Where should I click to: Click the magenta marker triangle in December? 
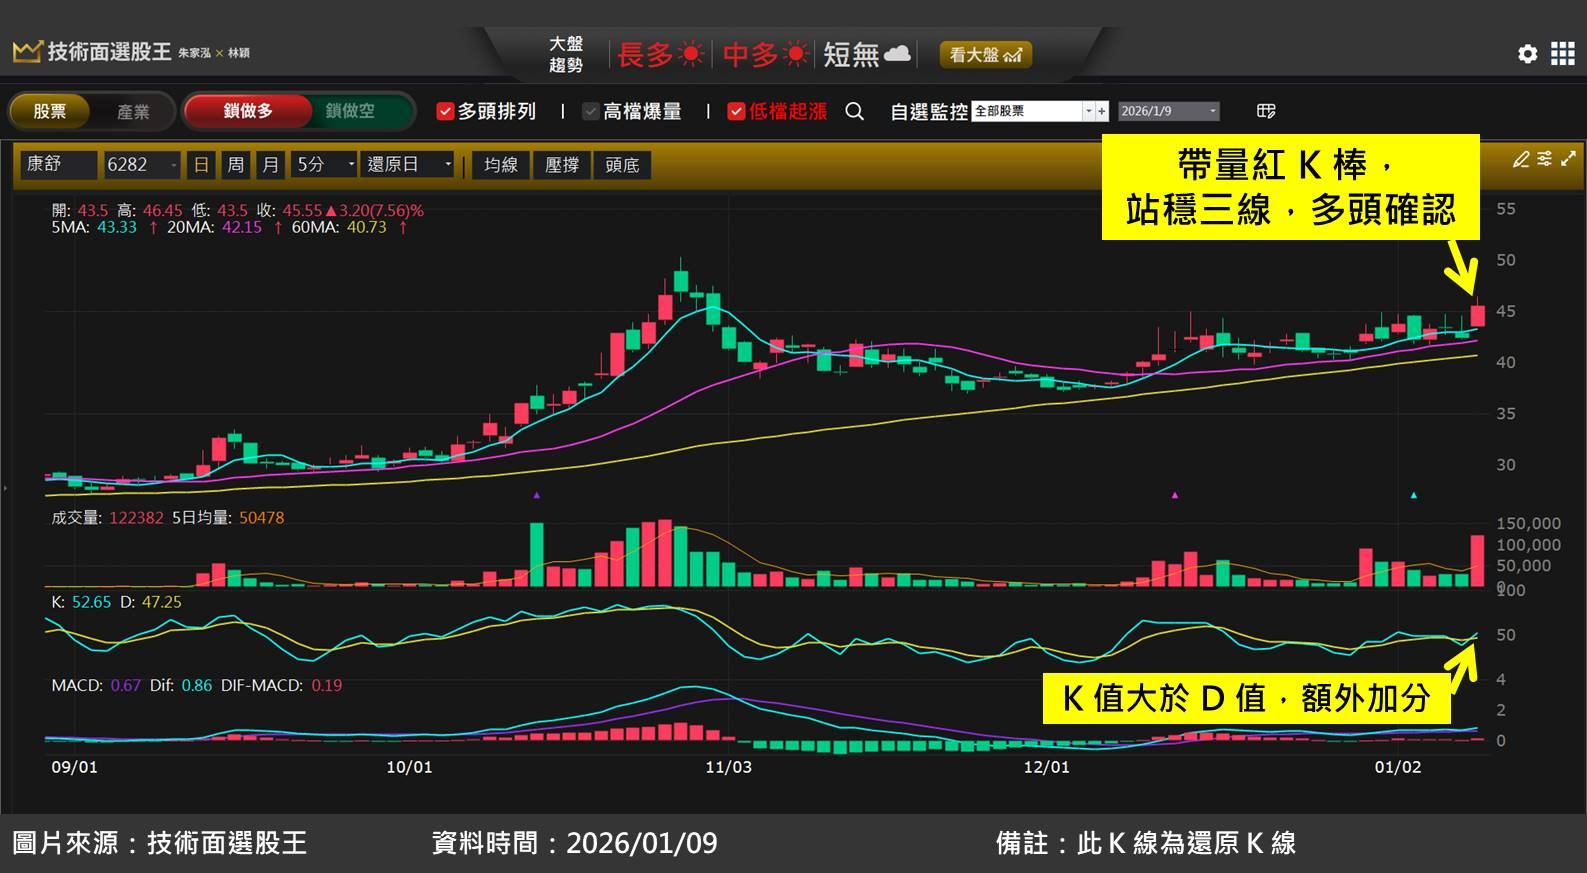coord(1175,495)
